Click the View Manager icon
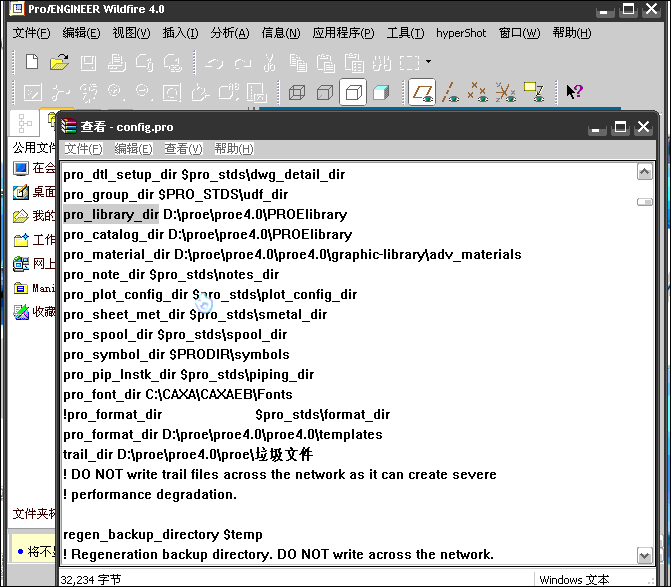Image resolution: width=671 pixels, height=587 pixels. 257,92
